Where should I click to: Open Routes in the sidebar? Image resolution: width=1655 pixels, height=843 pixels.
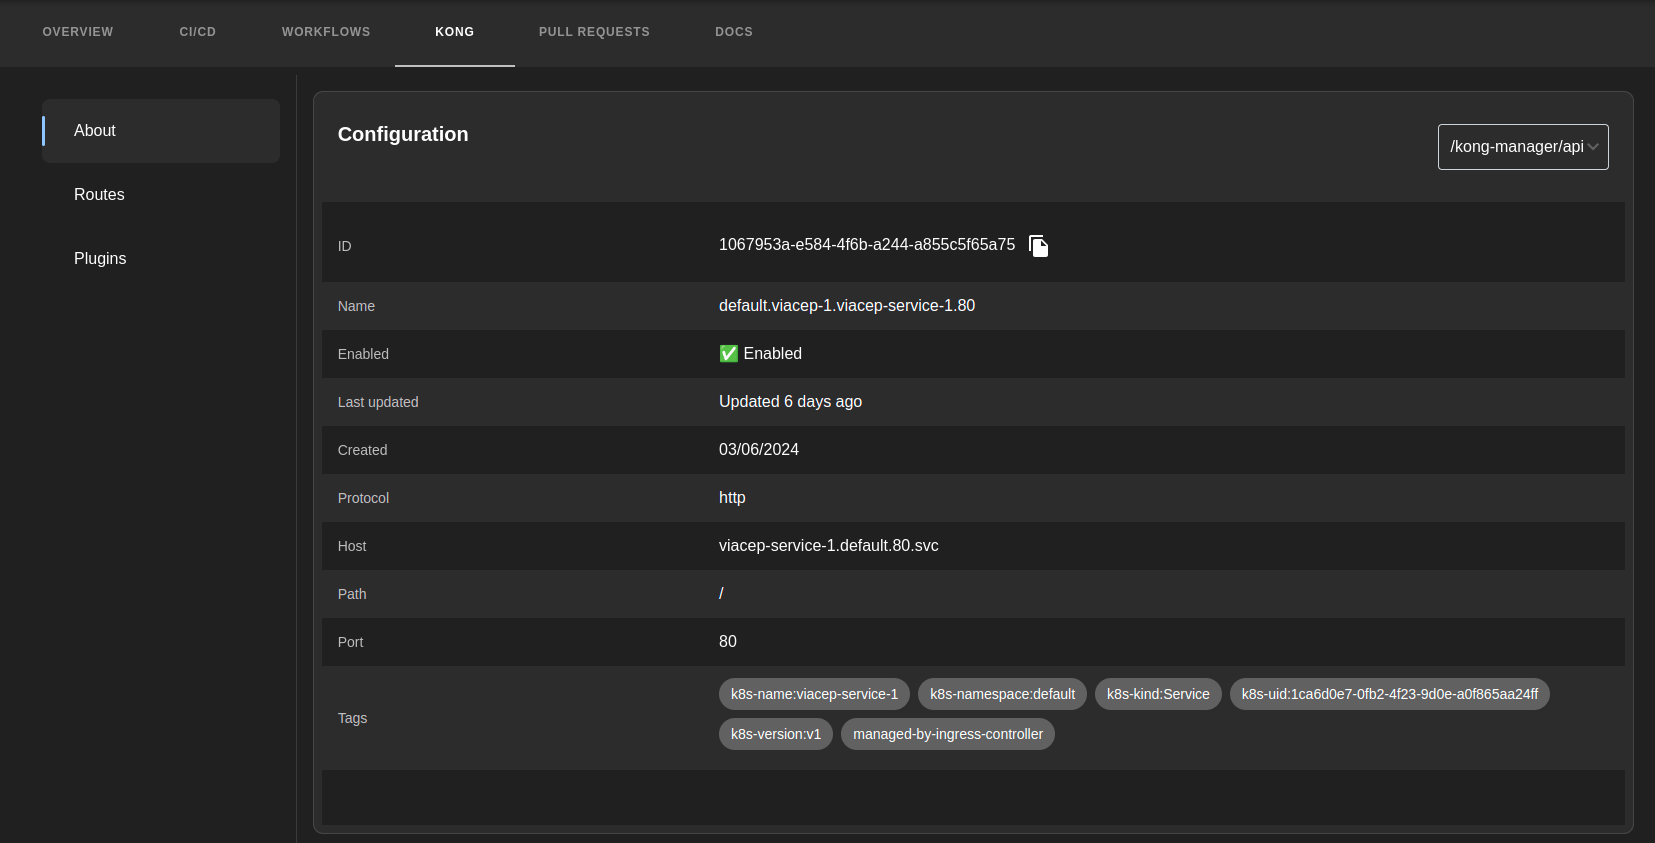(161, 195)
